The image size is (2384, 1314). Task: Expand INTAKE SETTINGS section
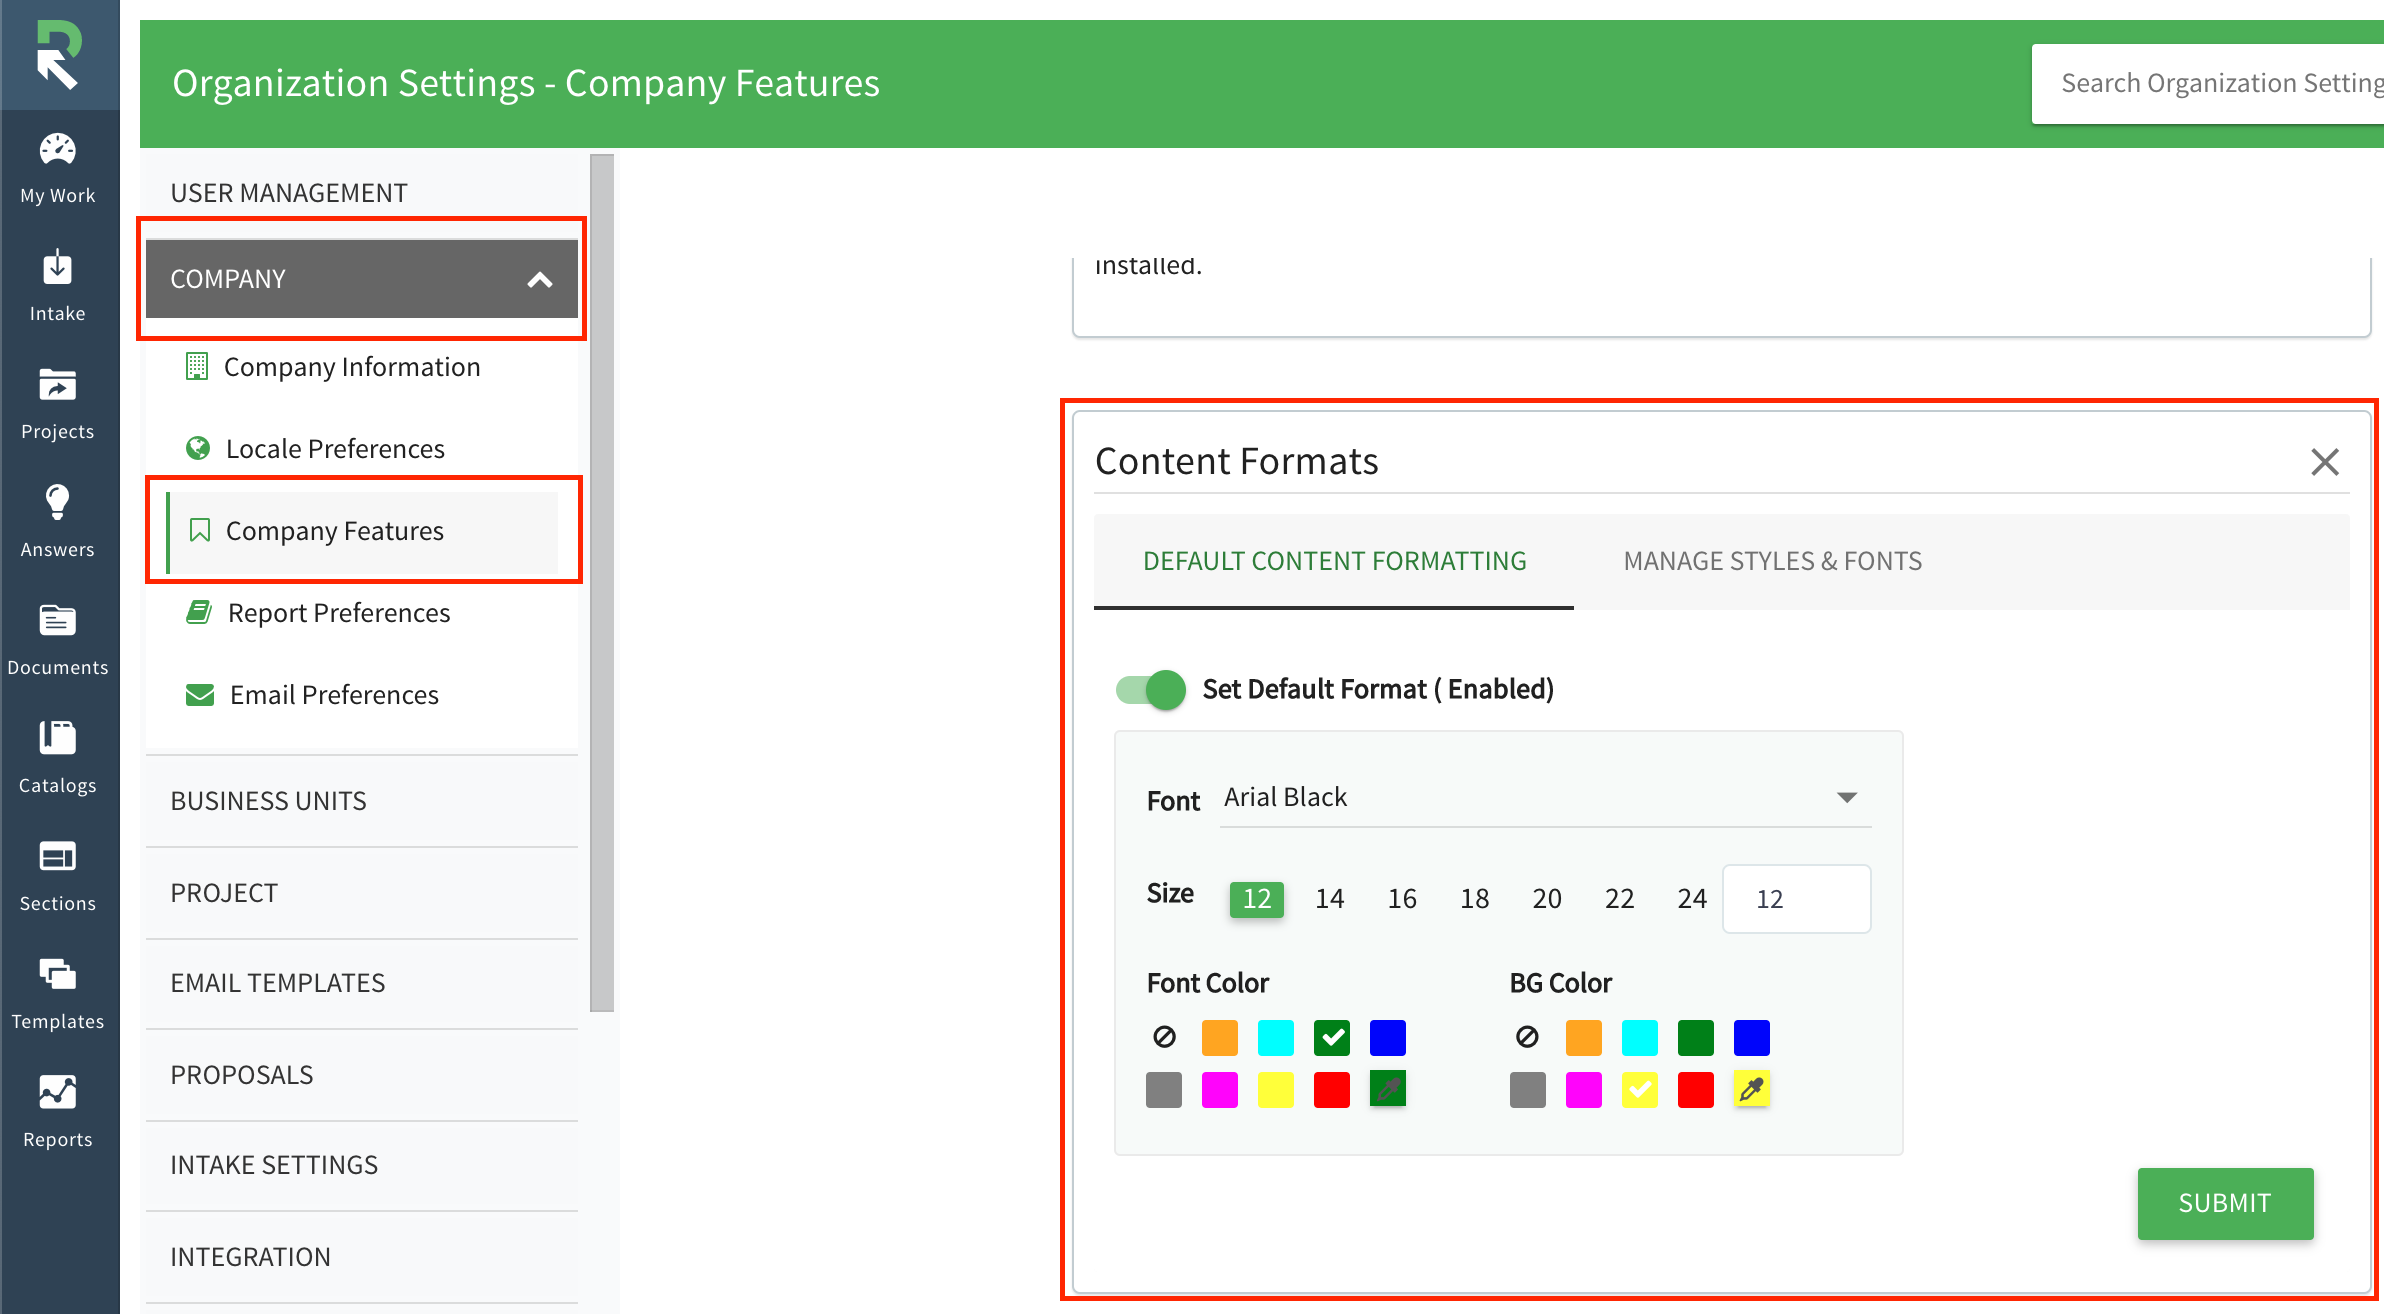tap(362, 1165)
